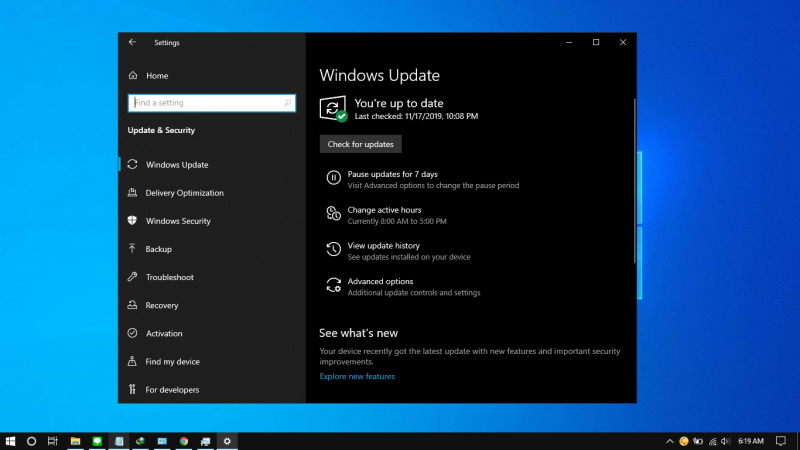This screenshot has height=450, width=800.
Task: Click the update status icon with green check
Action: tap(333, 109)
